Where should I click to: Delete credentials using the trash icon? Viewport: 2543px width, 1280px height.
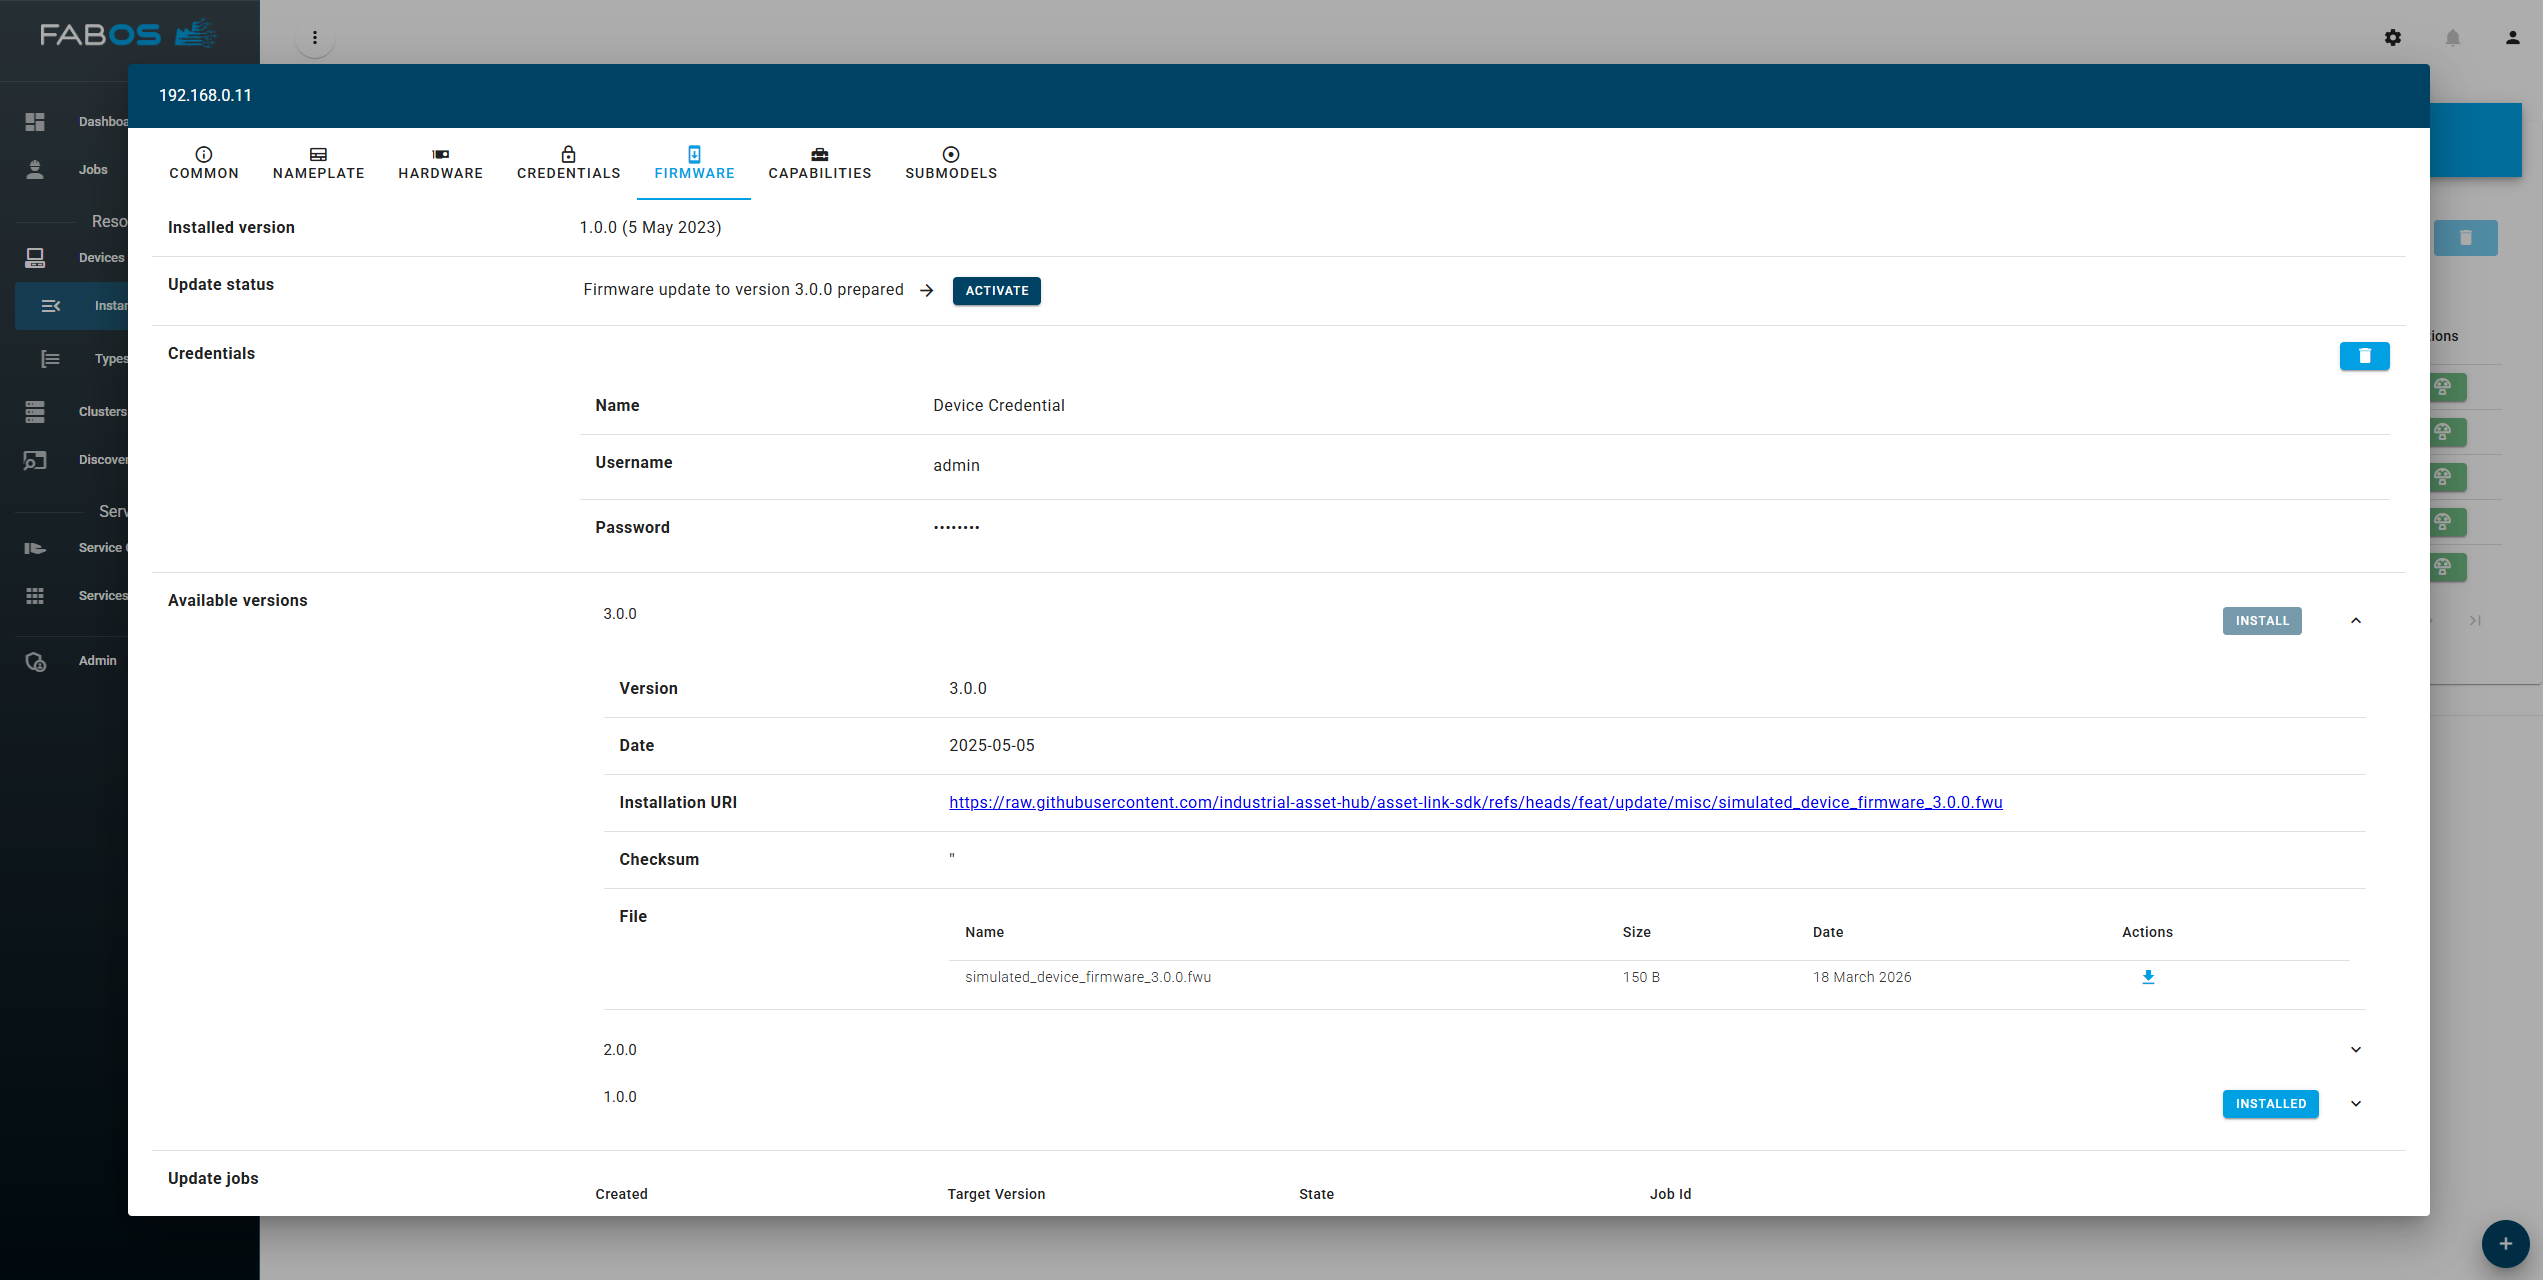[2364, 355]
